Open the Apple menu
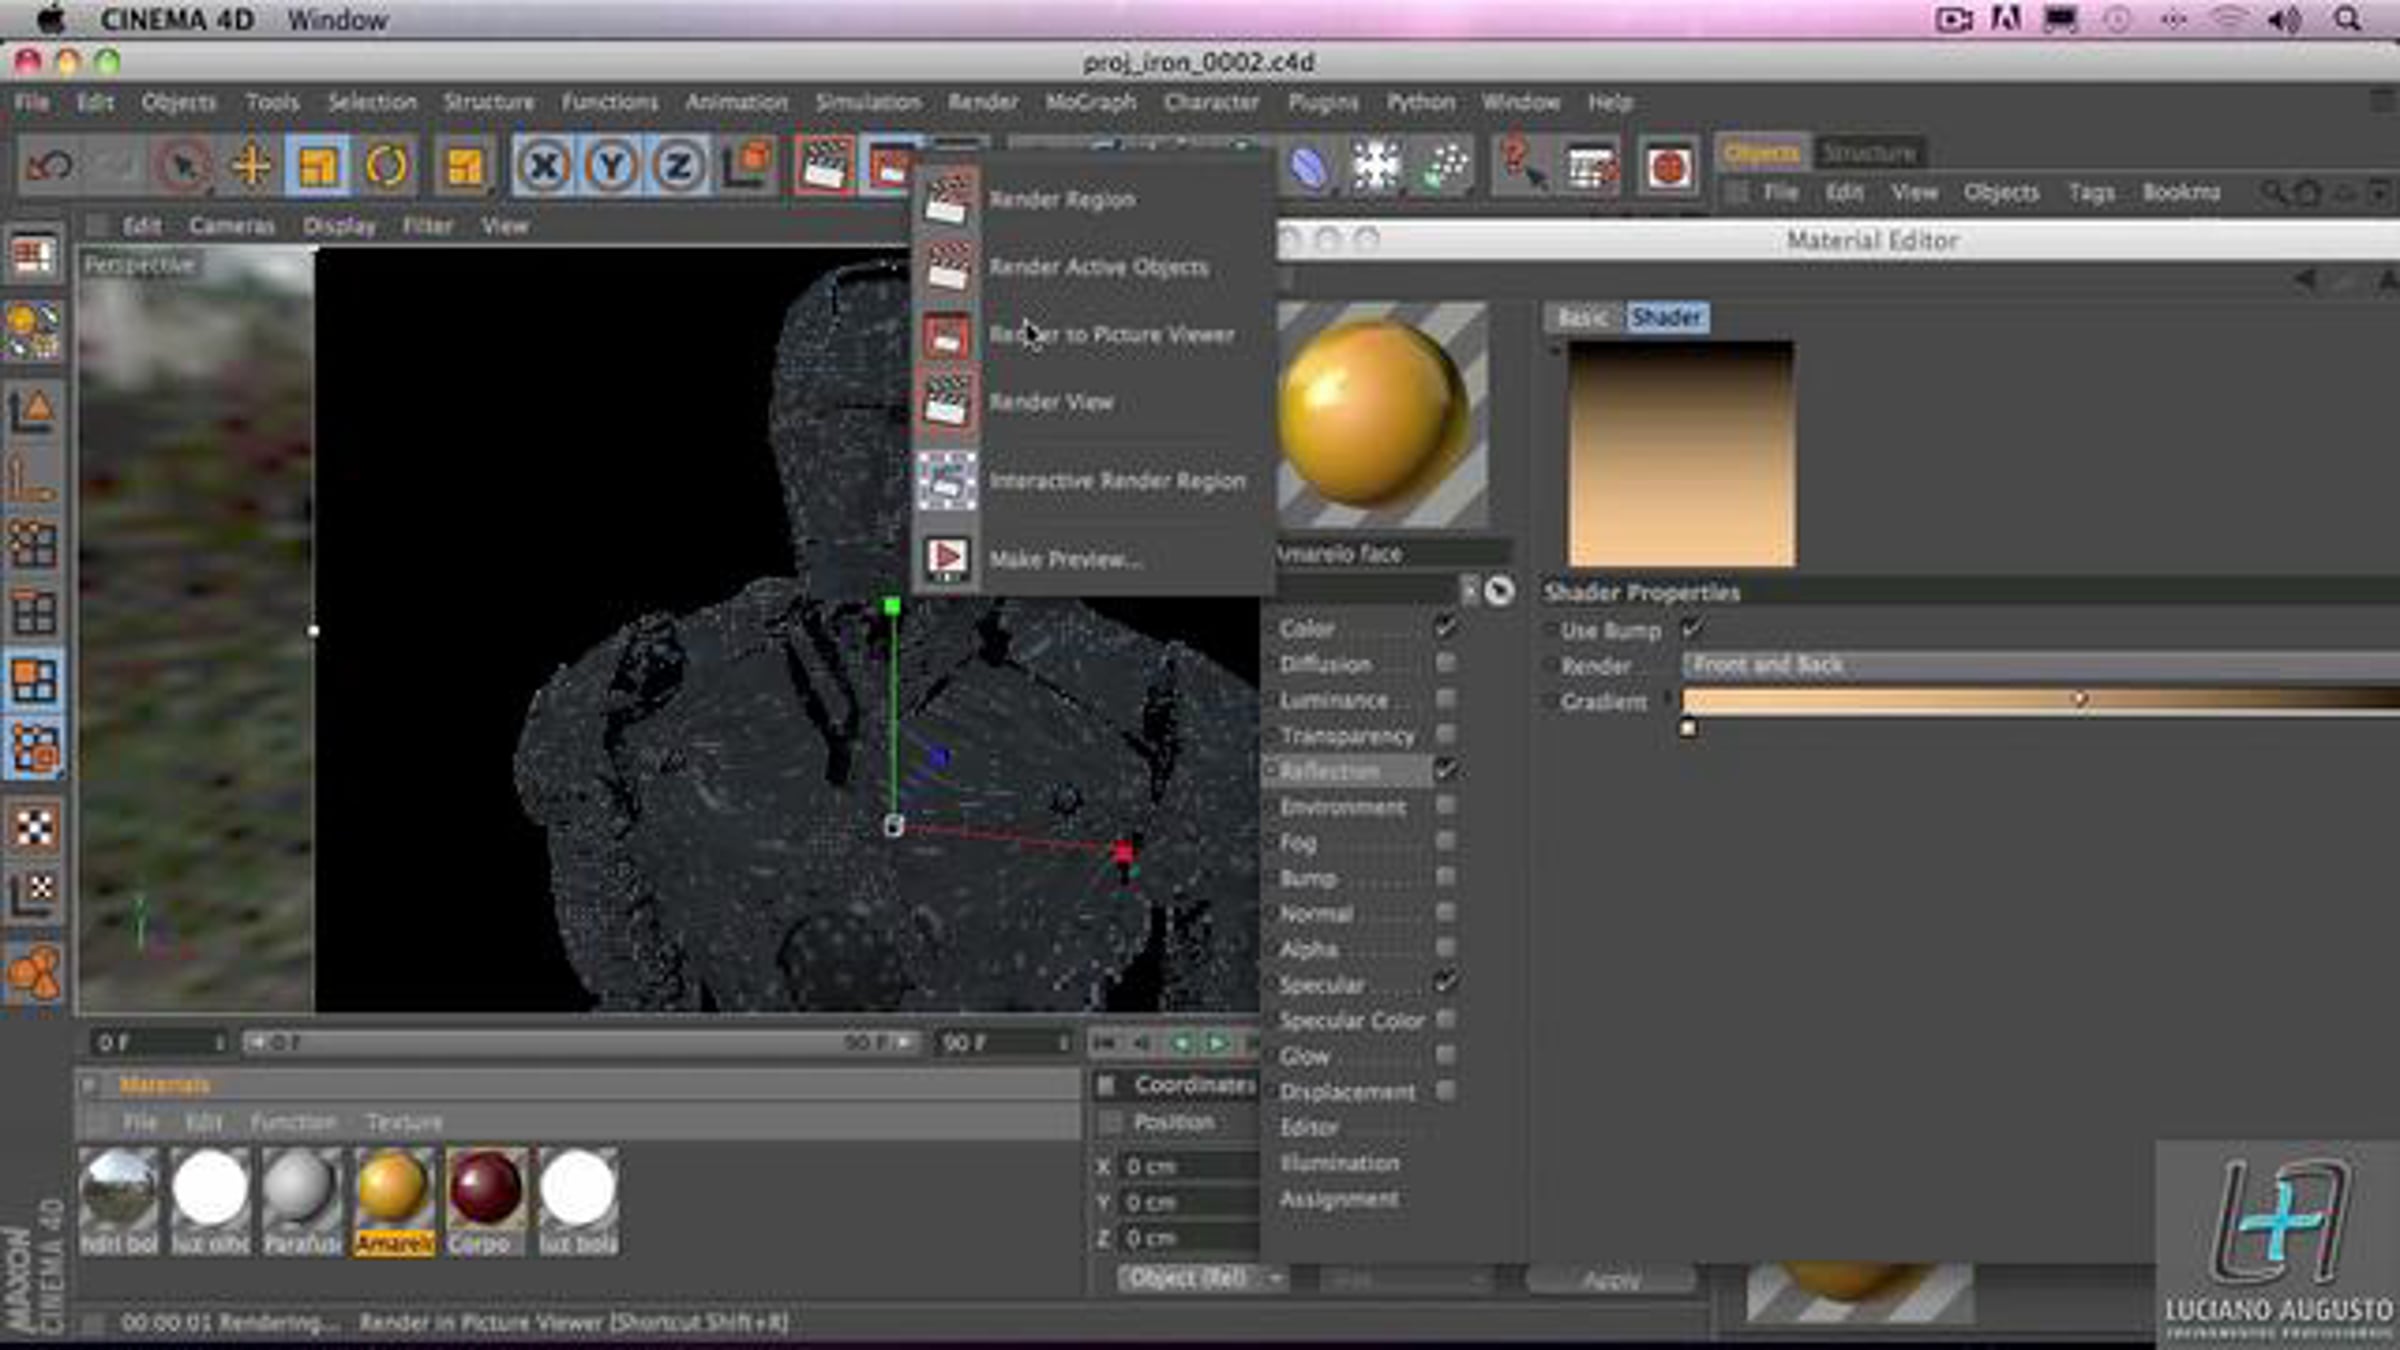The width and height of the screenshot is (2400, 1350). click(x=49, y=19)
